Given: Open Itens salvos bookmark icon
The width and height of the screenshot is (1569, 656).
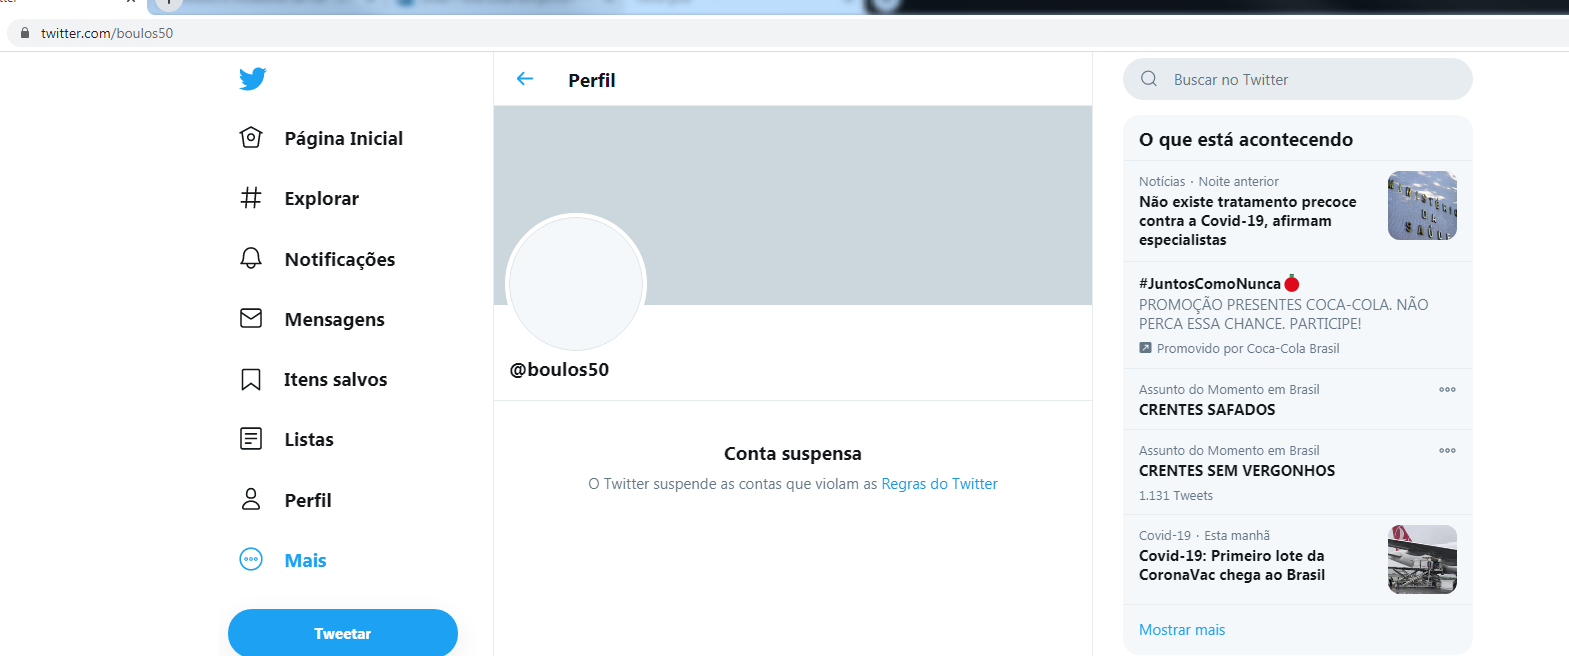Looking at the screenshot, I should point(251,379).
